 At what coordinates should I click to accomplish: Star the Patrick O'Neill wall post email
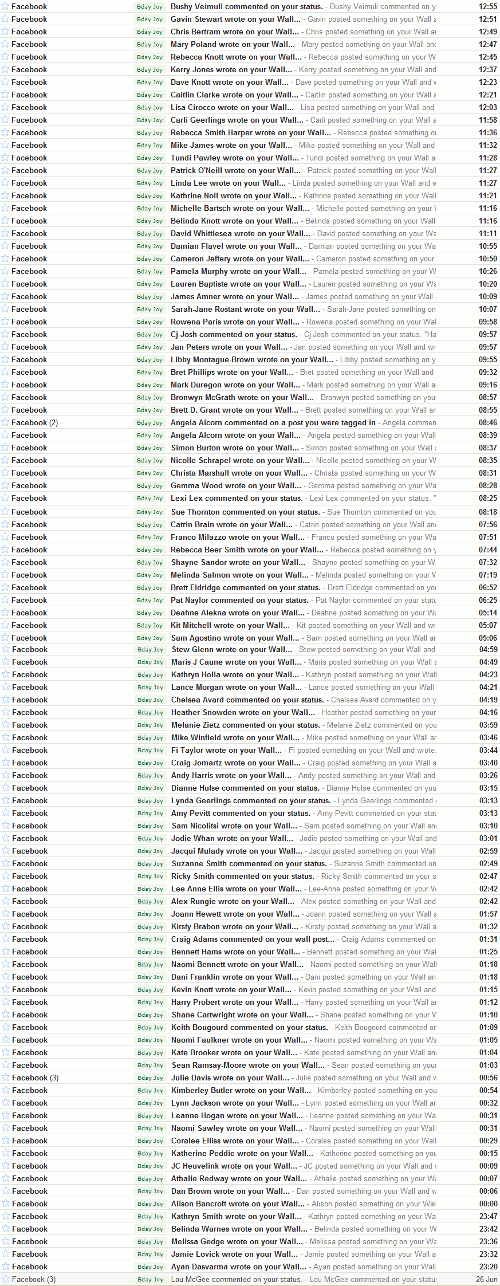tap(6, 170)
